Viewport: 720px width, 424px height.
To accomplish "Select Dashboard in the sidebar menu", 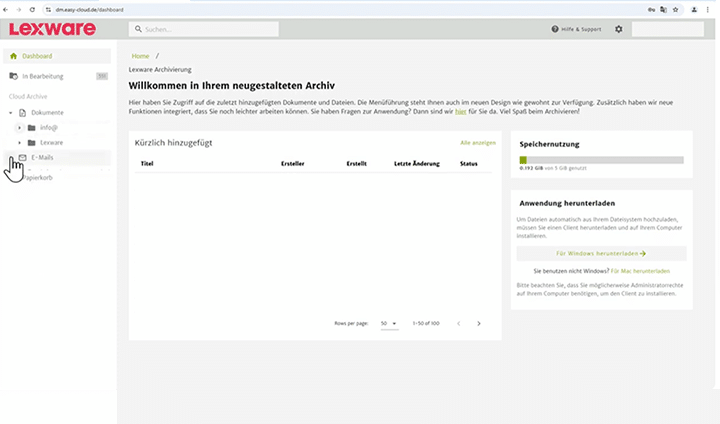I will (37, 56).
